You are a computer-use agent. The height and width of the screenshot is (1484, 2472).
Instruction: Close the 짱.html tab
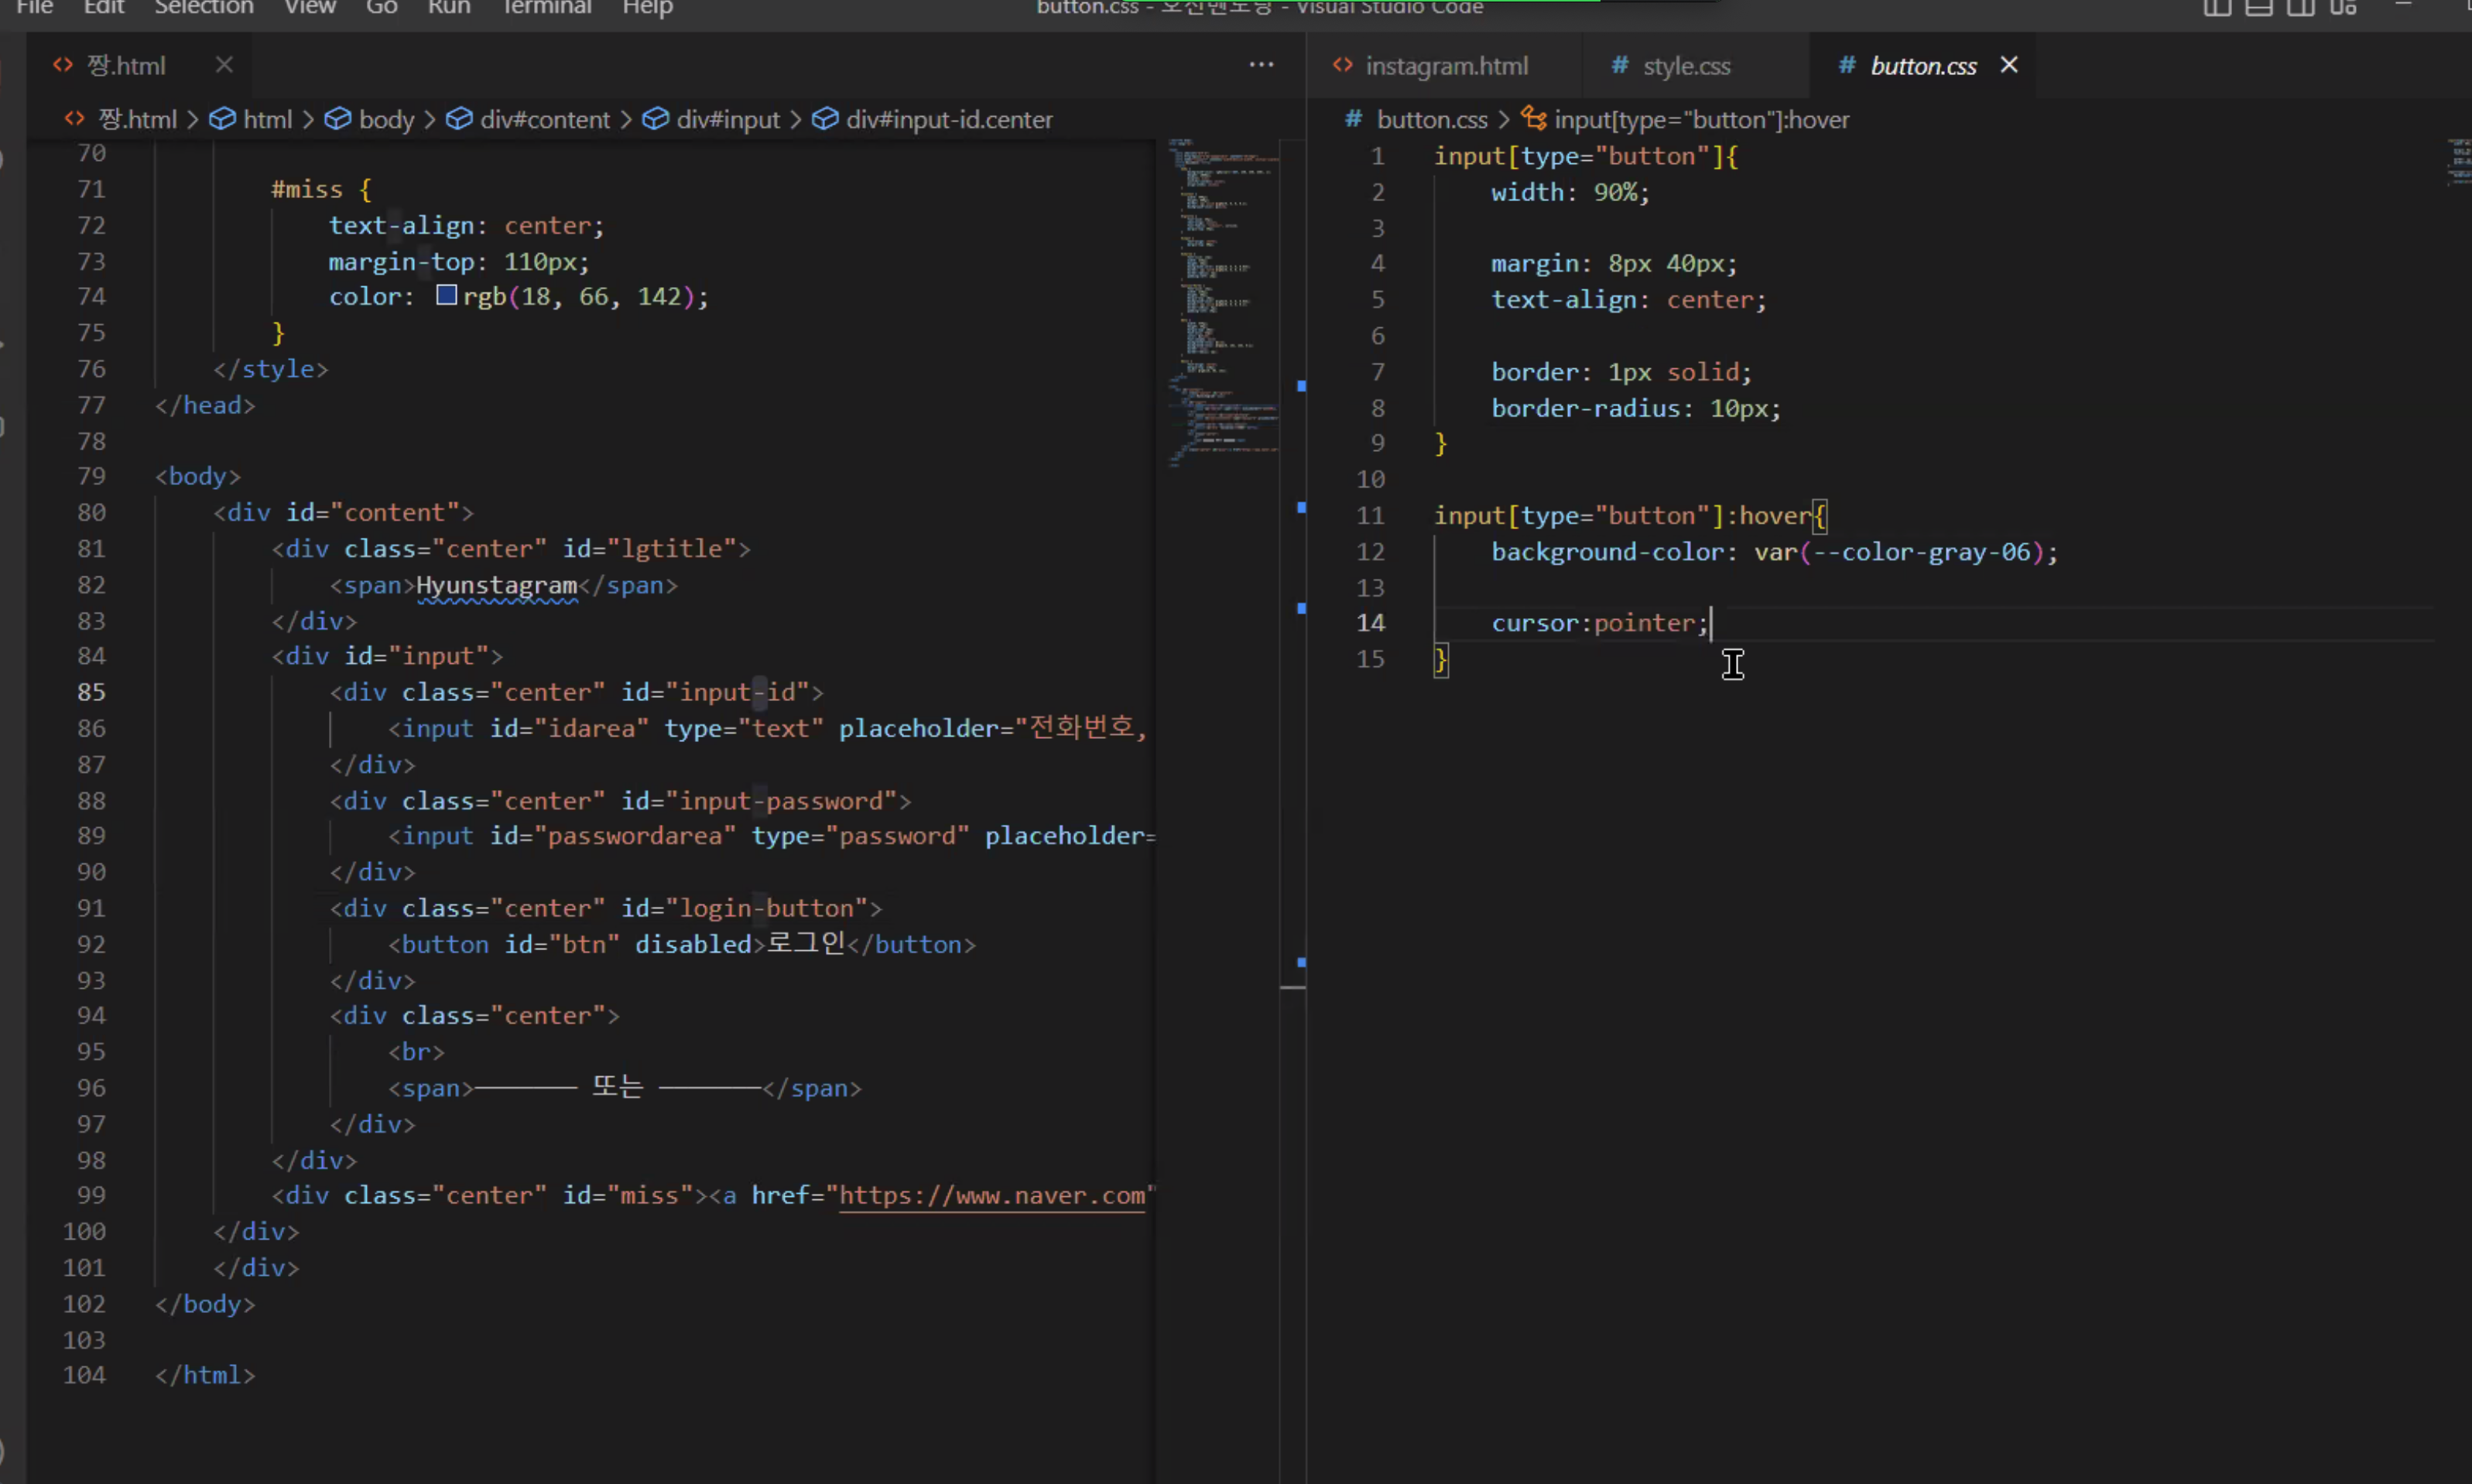click(224, 65)
